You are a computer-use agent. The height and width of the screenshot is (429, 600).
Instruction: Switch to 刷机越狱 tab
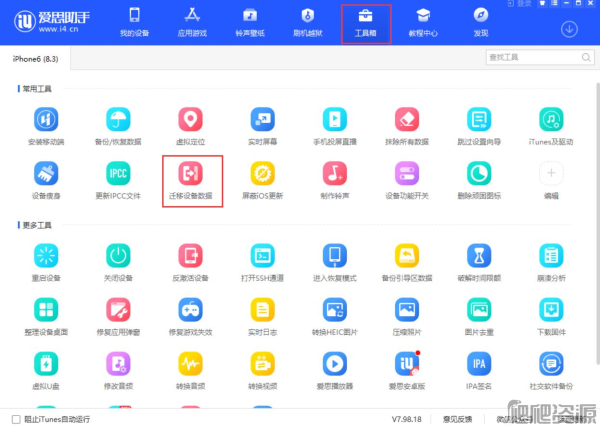coord(308,22)
